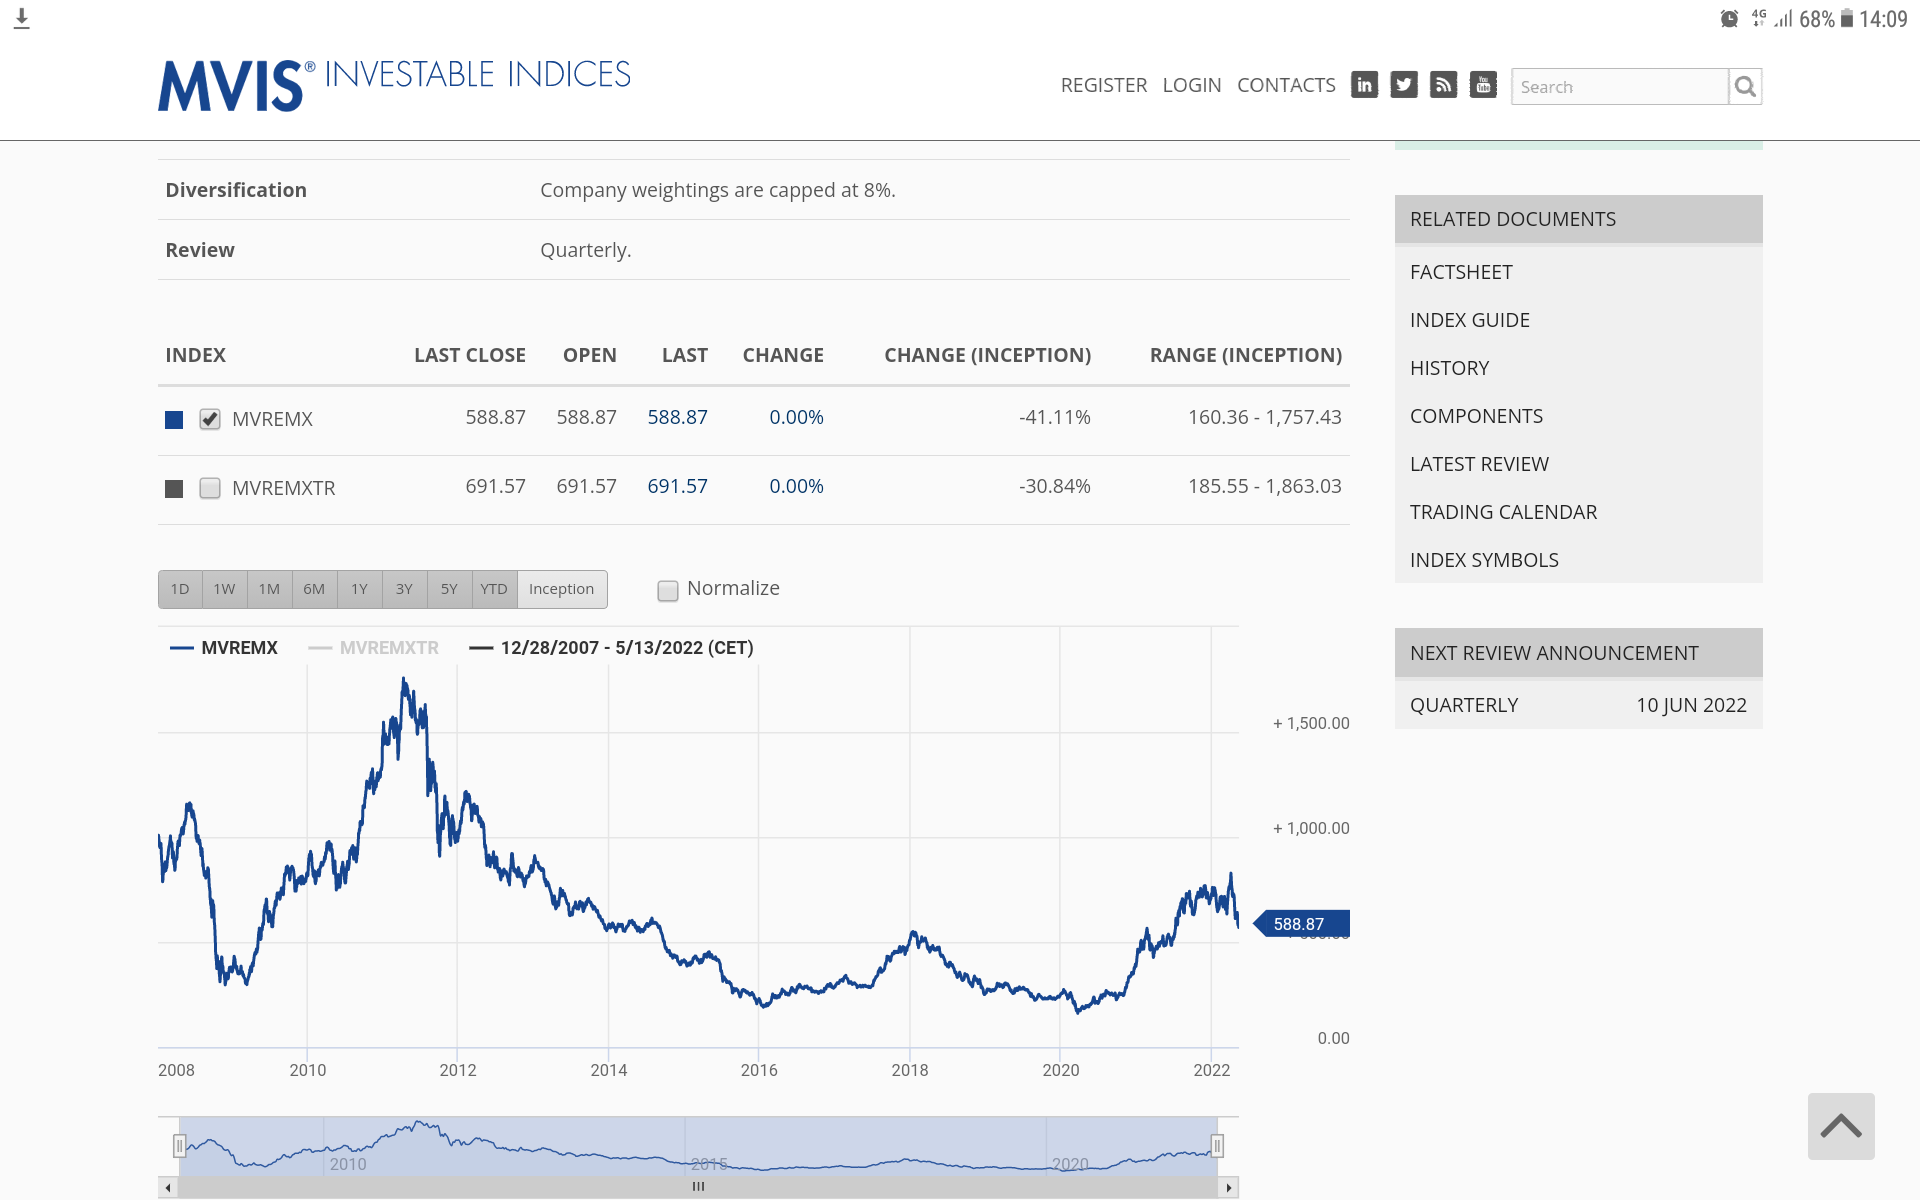Tap the Android download status icon
The image size is (1920, 1200).
[22, 19]
